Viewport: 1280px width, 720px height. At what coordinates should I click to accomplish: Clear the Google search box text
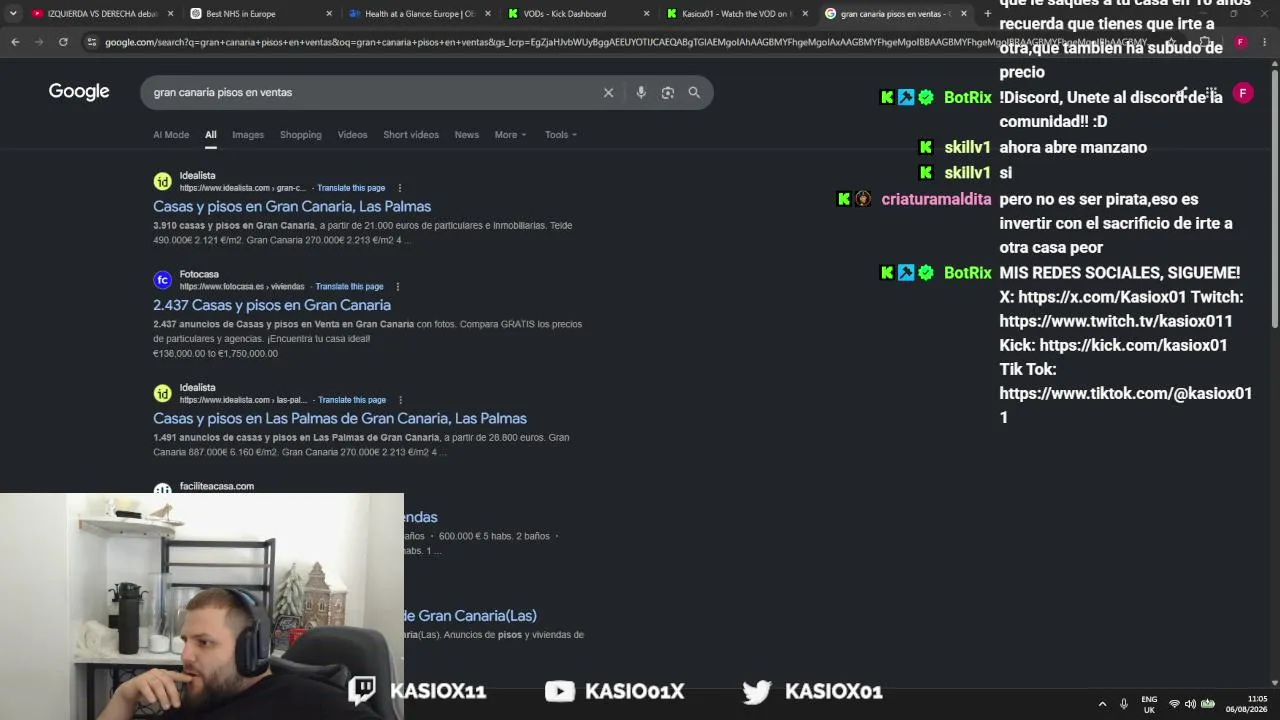(608, 92)
